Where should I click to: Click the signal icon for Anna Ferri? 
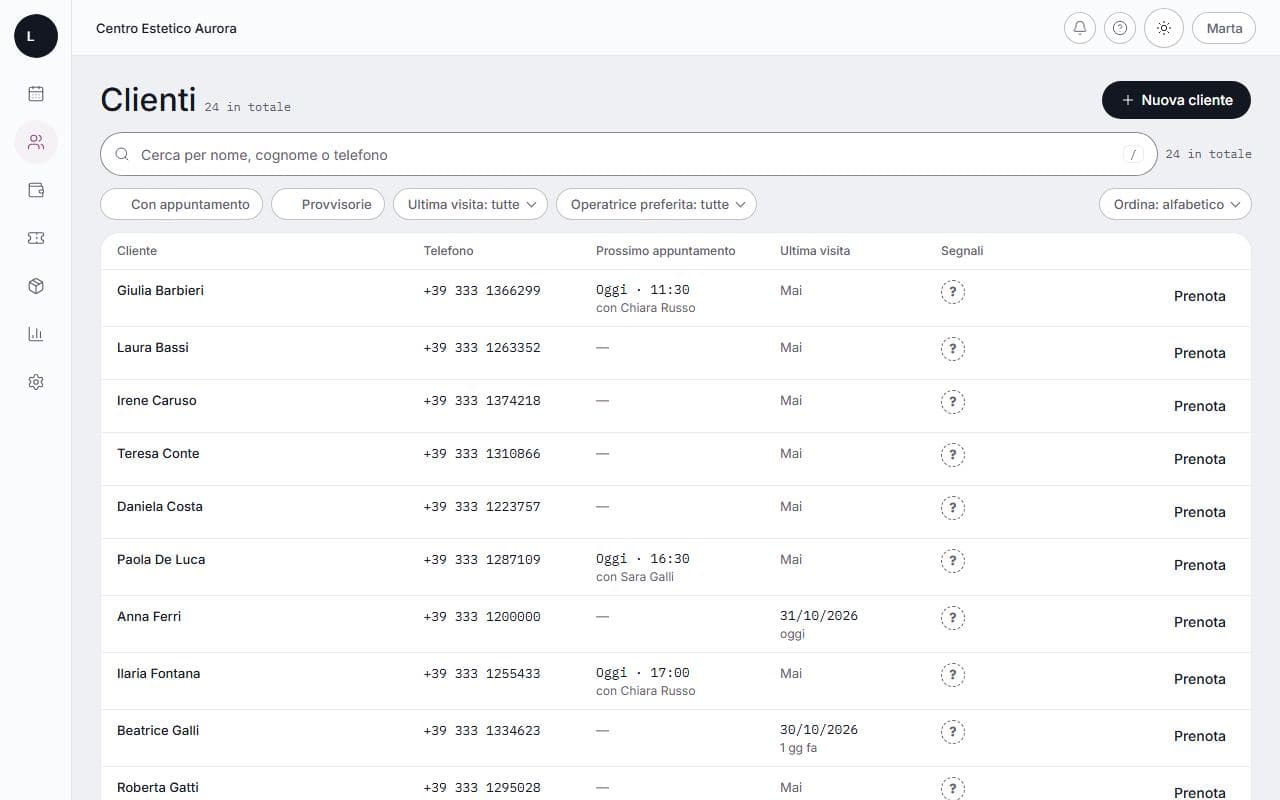point(953,618)
